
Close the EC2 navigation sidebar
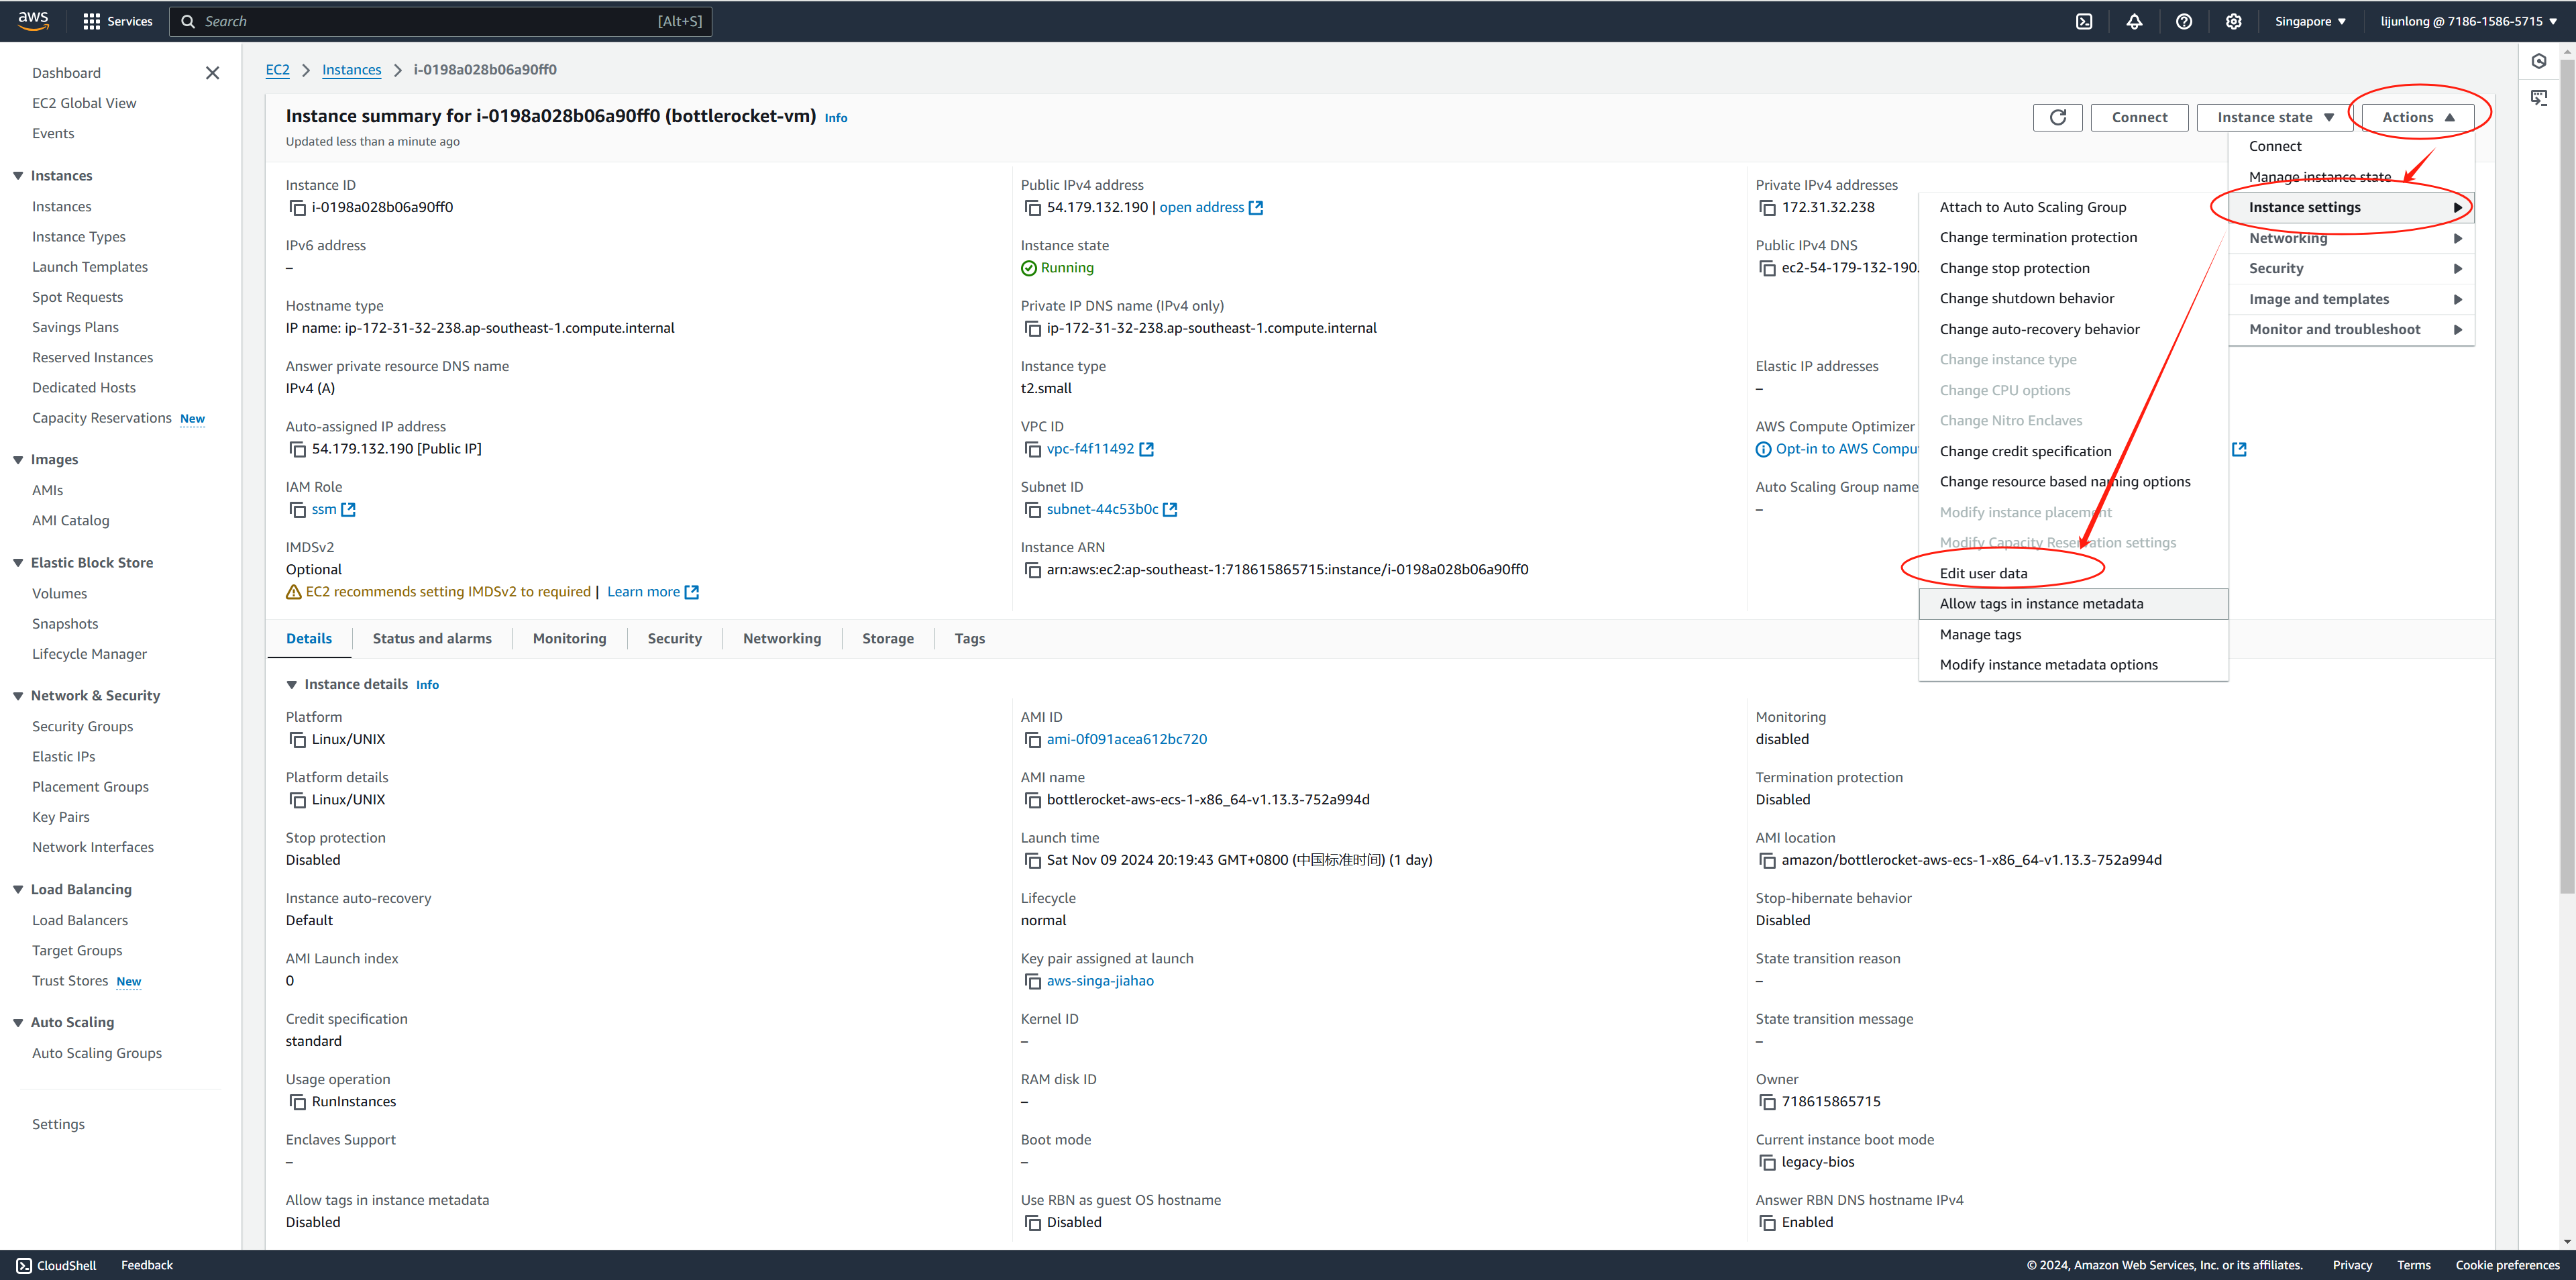coord(212,73)
